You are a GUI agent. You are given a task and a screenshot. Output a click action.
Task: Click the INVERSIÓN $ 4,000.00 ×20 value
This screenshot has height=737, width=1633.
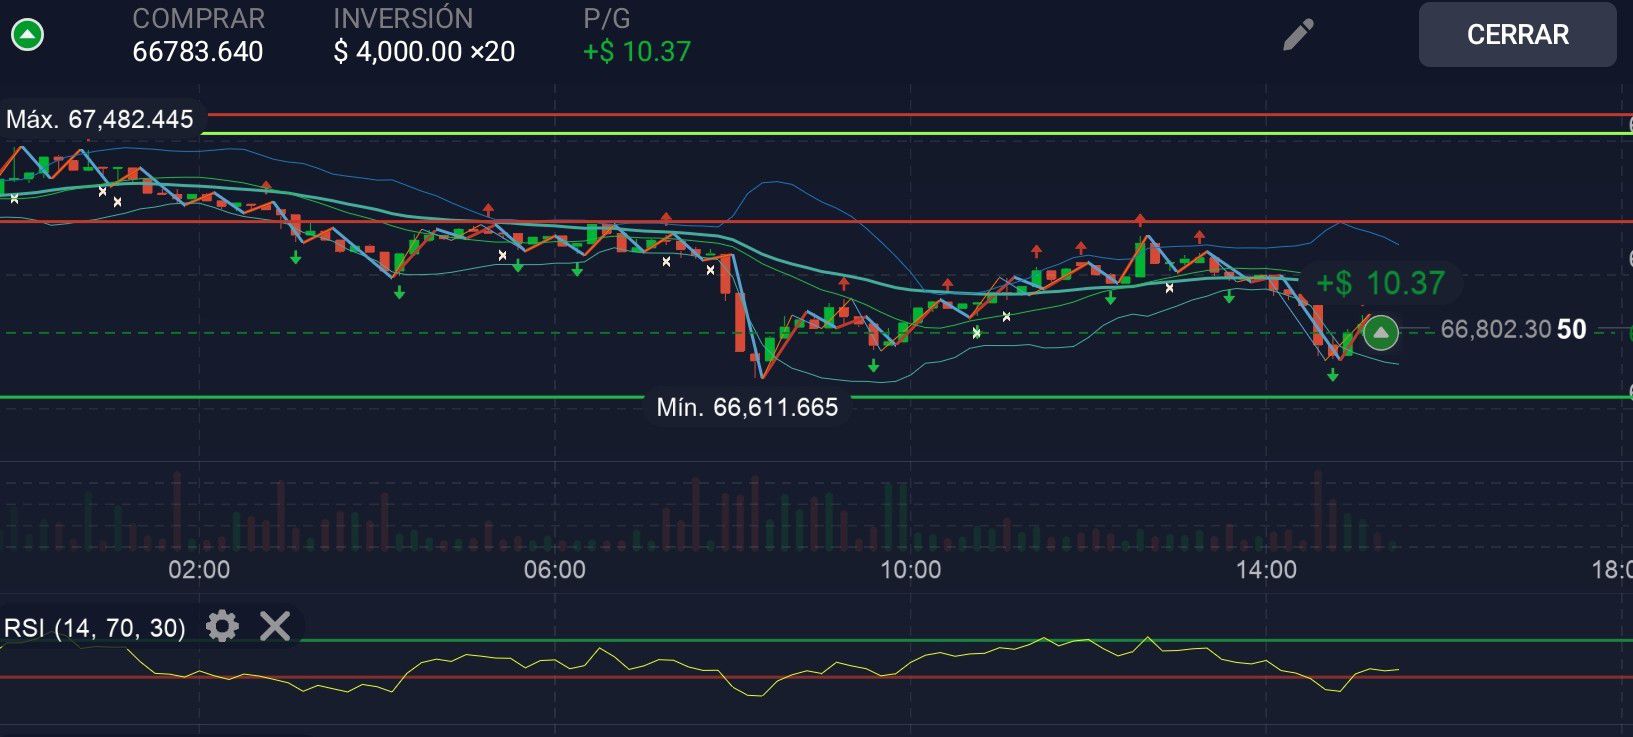[424, 52]
